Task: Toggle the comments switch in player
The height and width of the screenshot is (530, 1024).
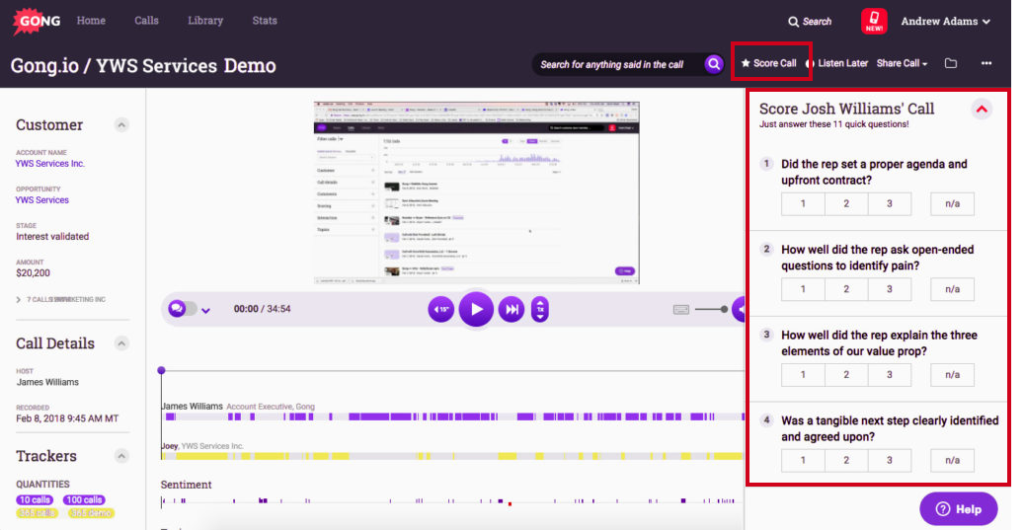Action: coord(182,309)
